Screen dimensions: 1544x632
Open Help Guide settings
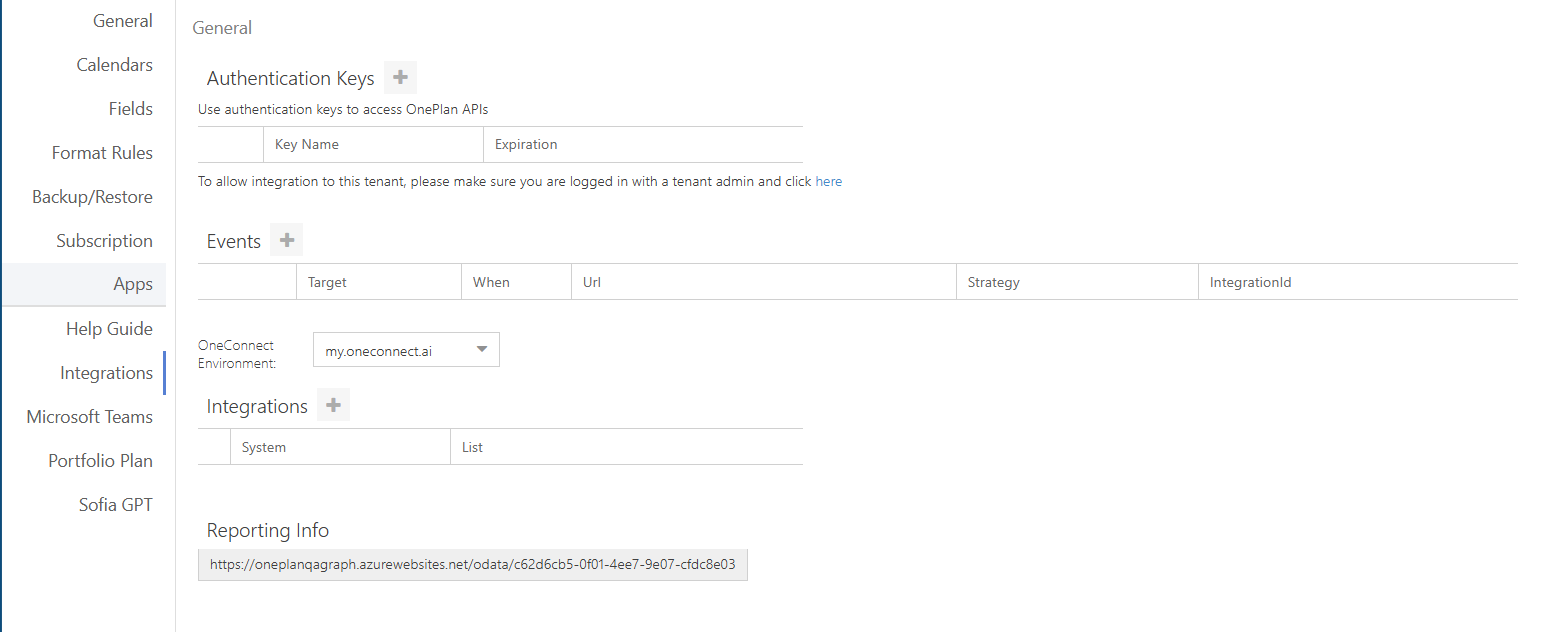point(109,329)
